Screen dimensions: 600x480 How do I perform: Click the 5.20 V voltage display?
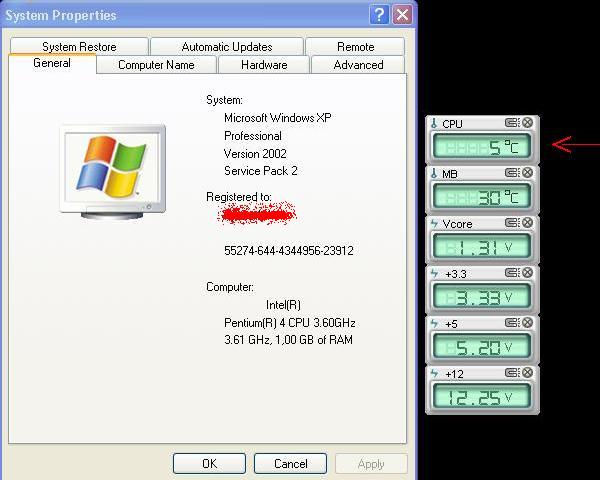[482, 346]
